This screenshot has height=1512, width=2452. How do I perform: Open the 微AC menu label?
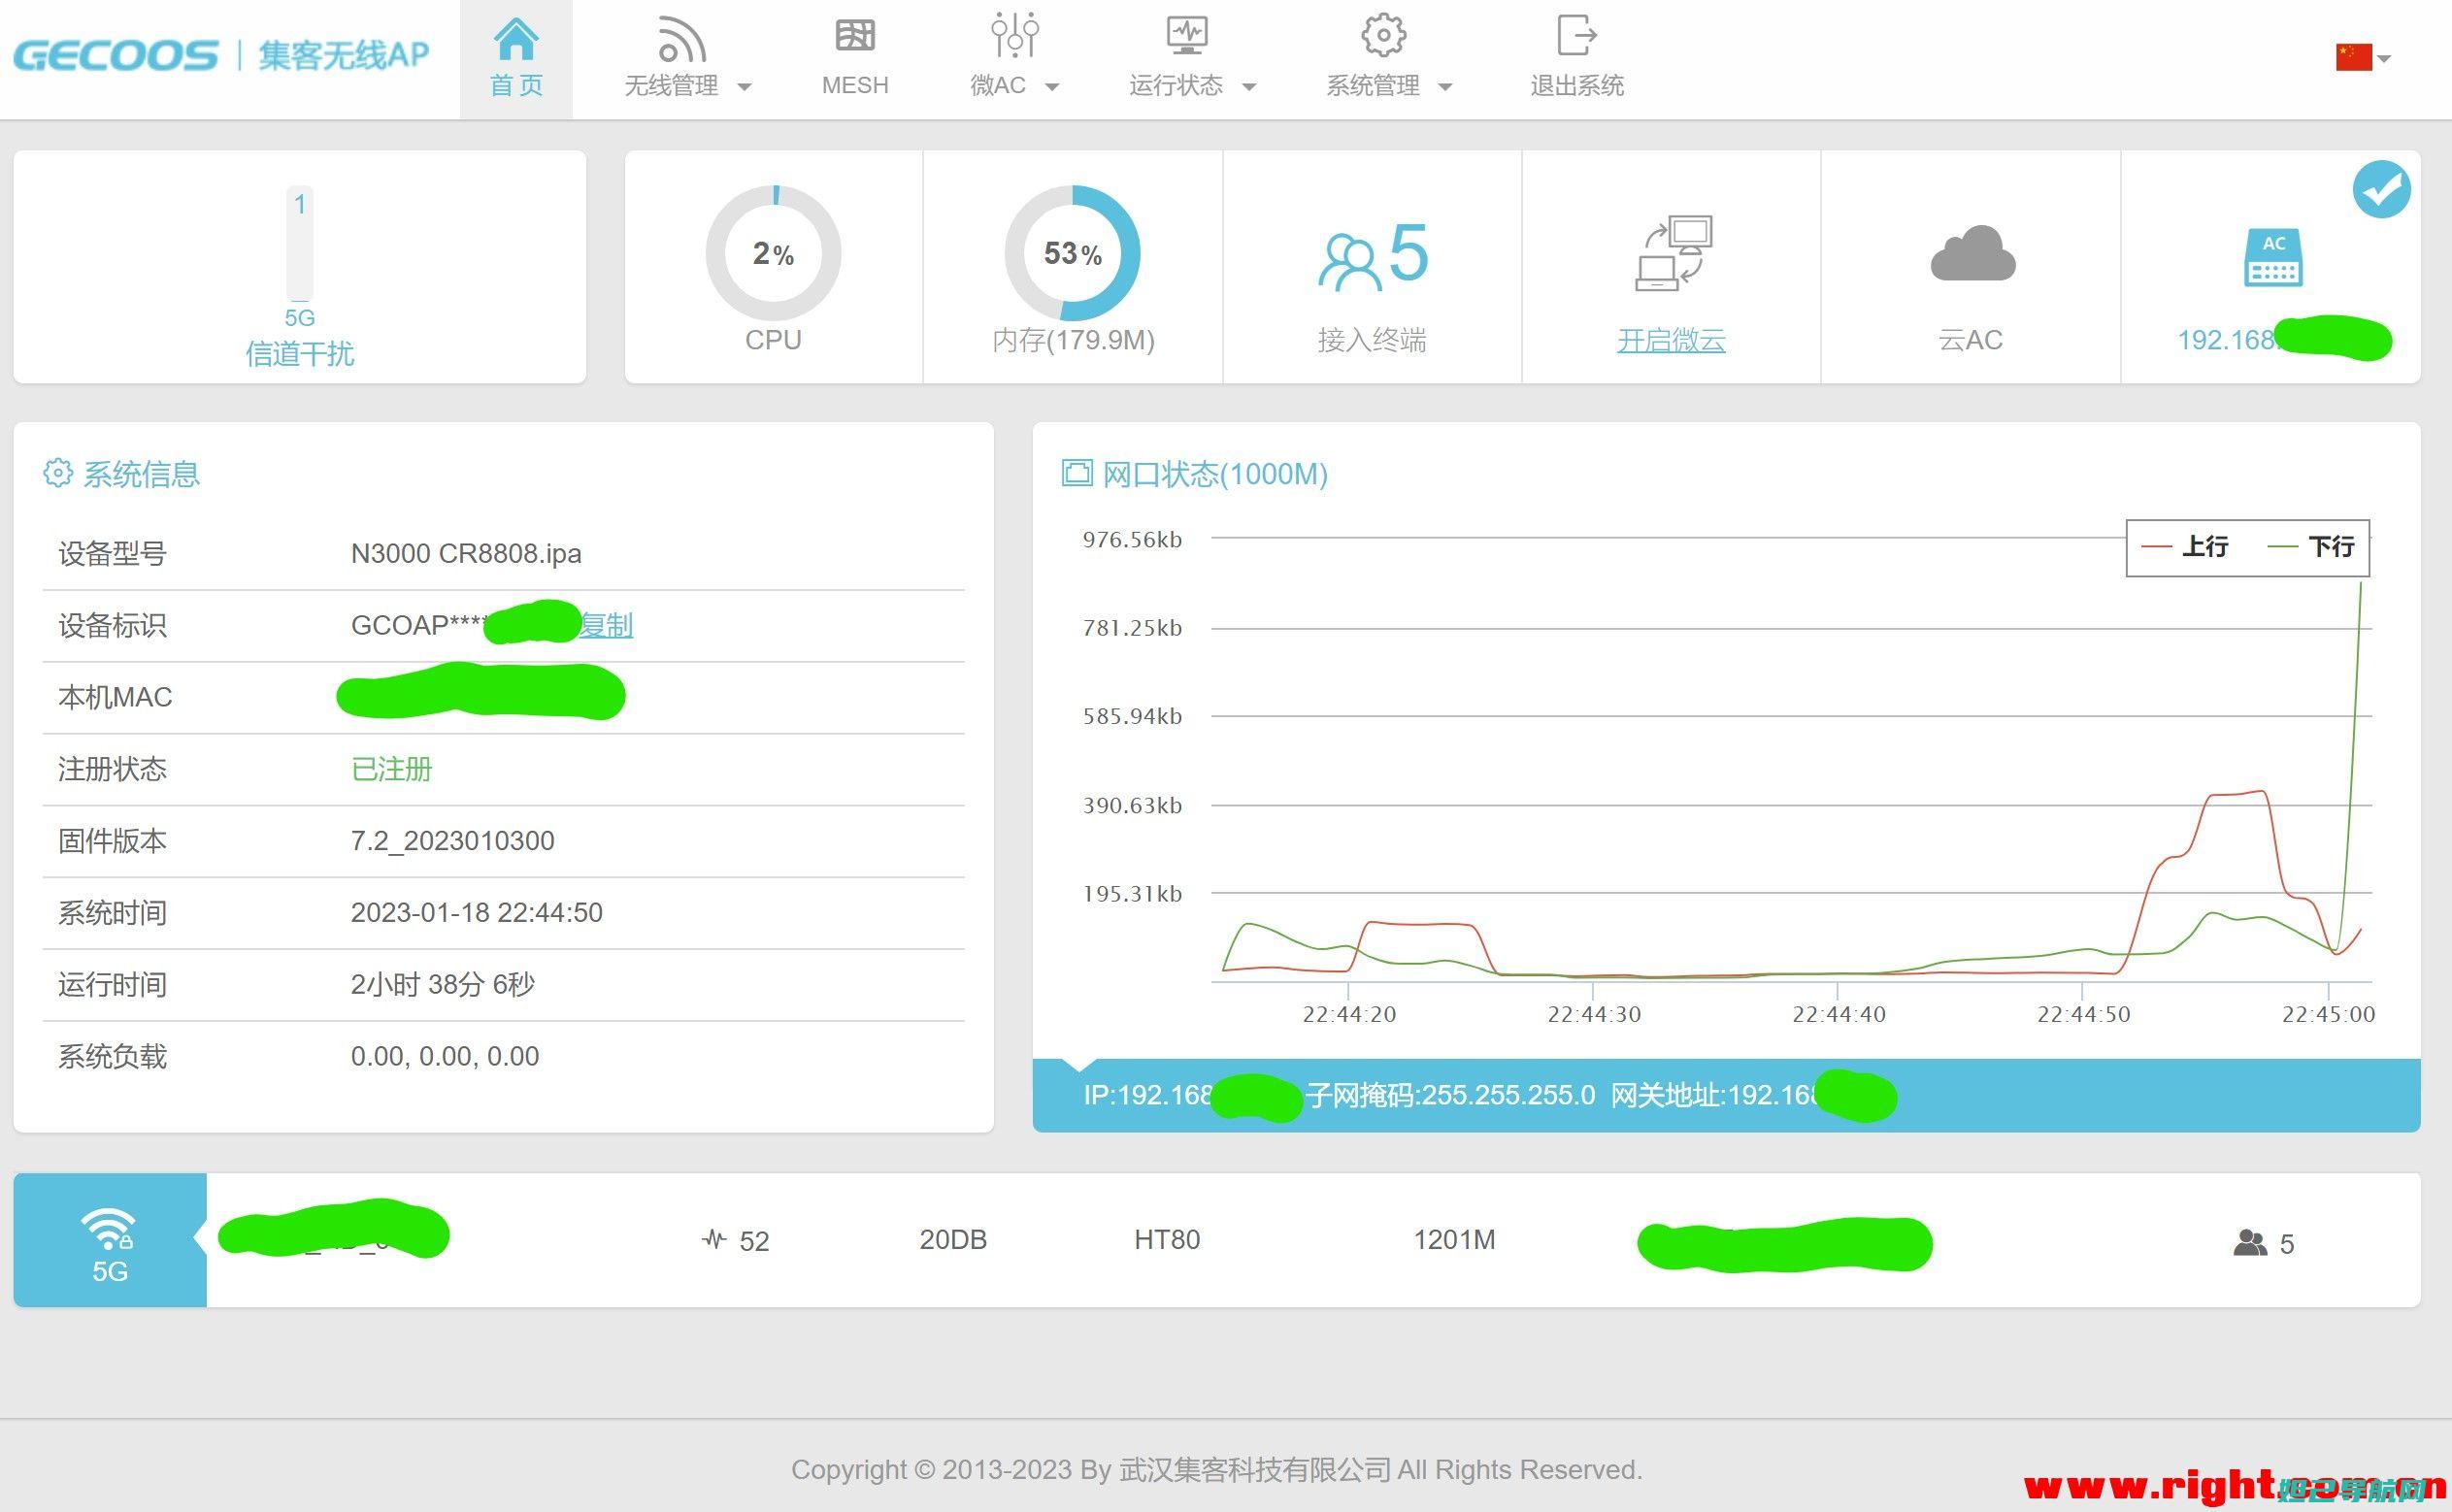pos(998,86)
